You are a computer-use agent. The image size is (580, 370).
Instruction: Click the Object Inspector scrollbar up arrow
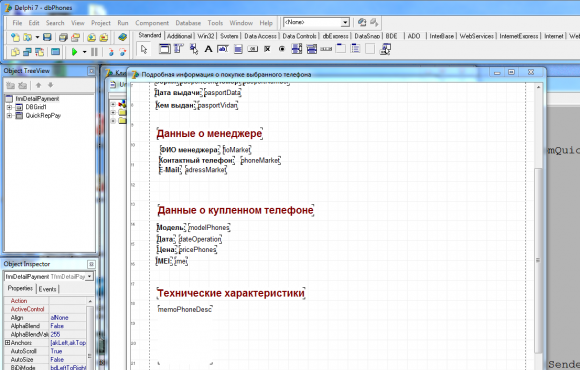tap(90, 301)
